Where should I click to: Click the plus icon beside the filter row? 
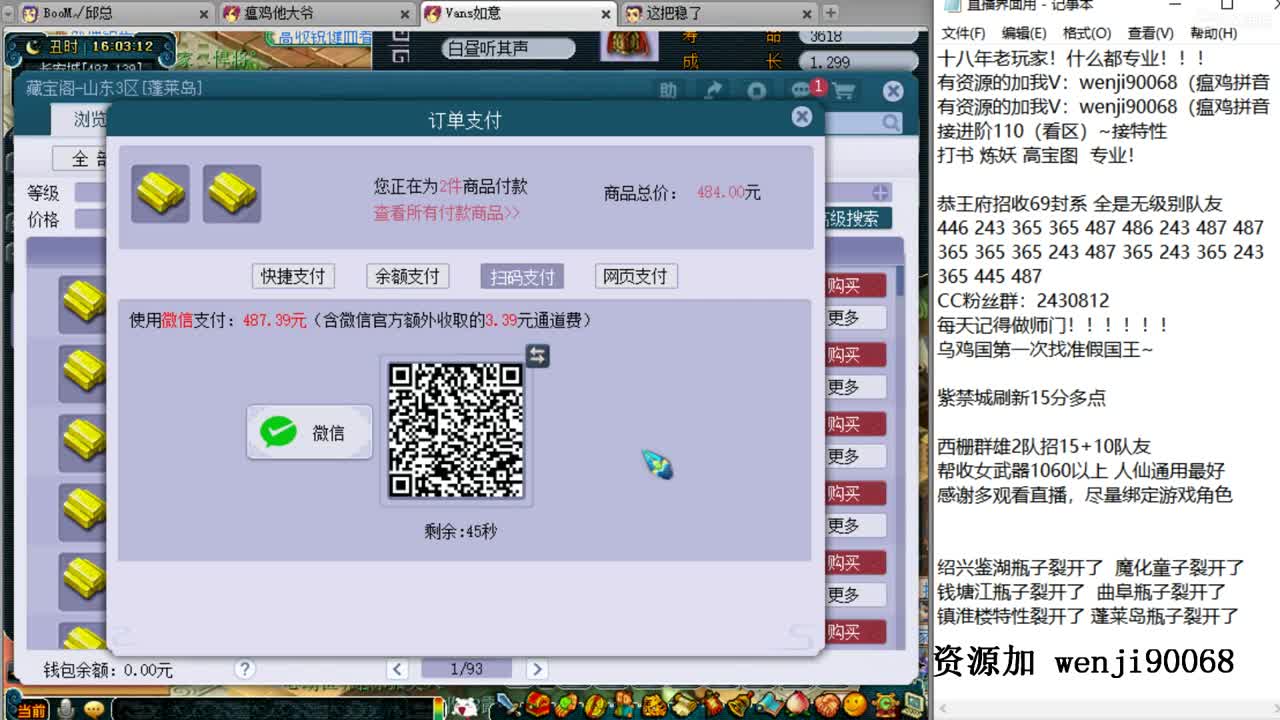pos(880,192)
